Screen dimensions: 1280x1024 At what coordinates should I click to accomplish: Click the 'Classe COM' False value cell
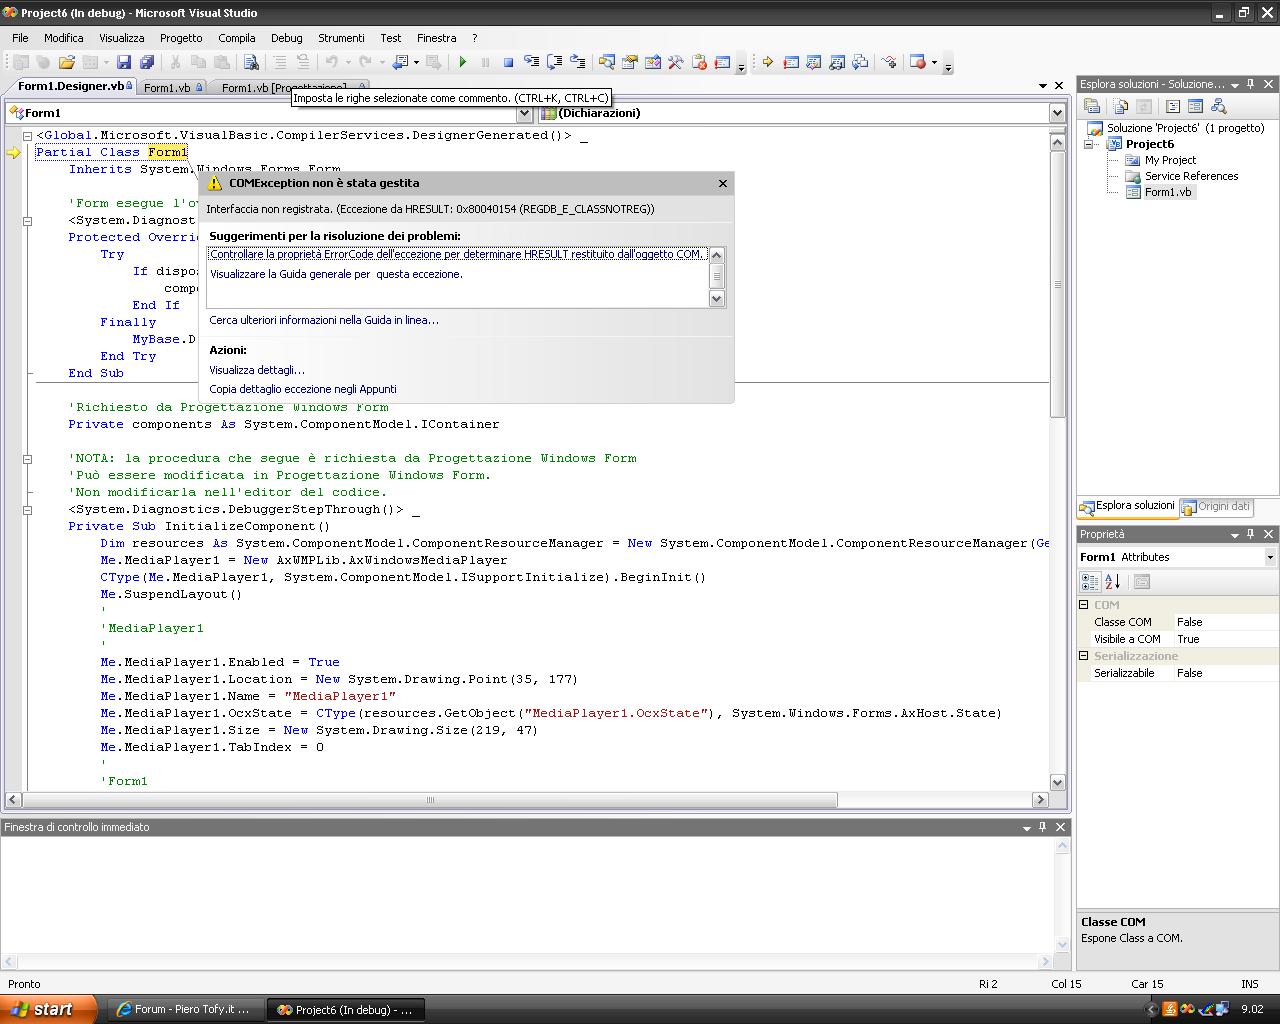[x=1226, y=622]
